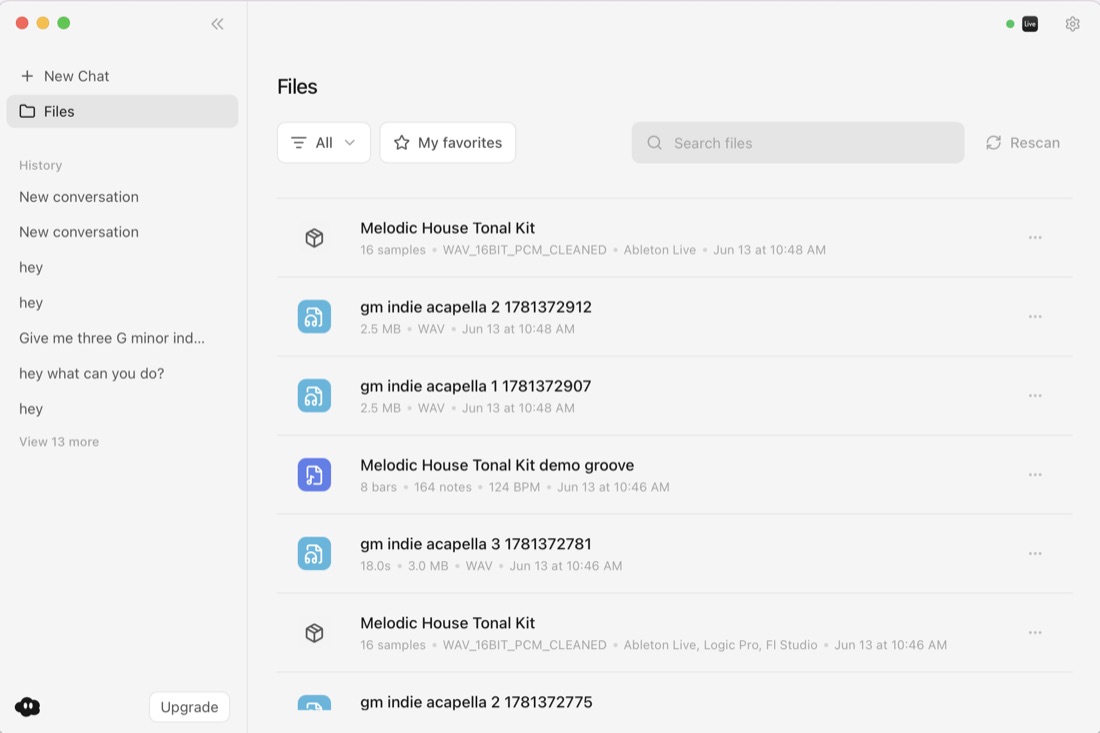Open the hey what can you do? chat
This screenshot has height=733, width=1100.
(91, 373)
